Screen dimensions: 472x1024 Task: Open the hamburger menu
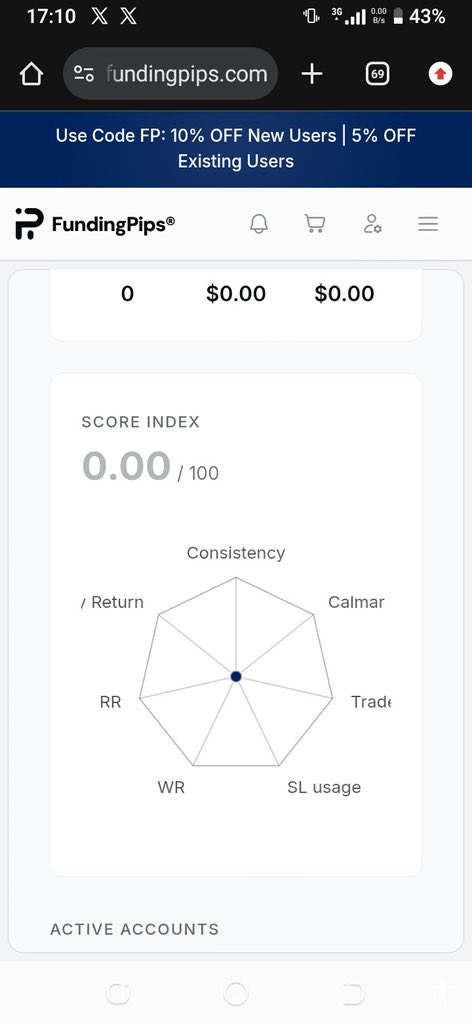click(428, 224)
